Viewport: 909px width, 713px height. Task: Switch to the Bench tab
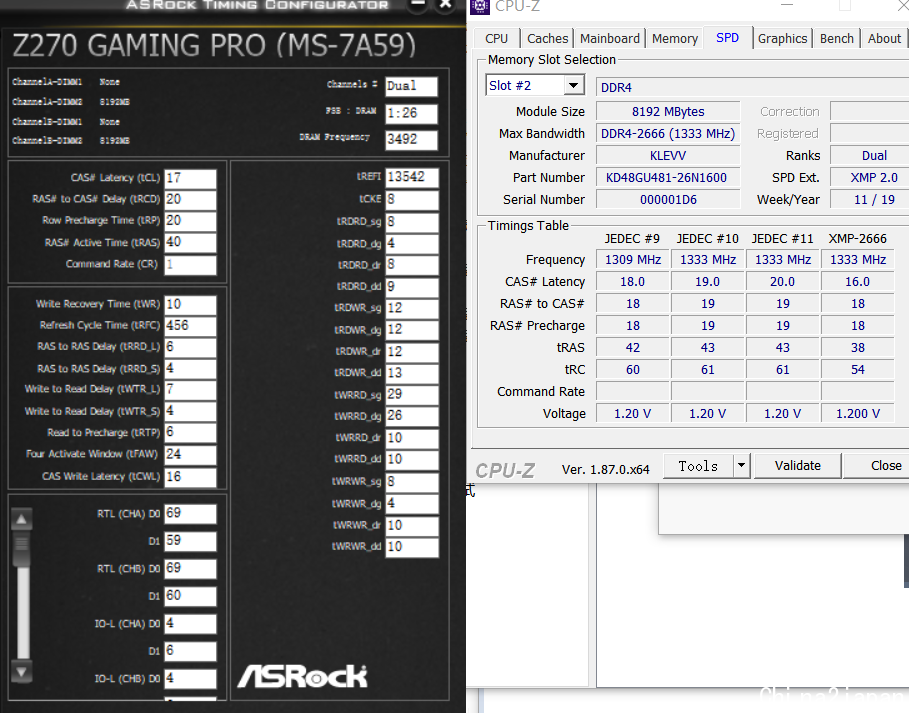coord(837,39)
